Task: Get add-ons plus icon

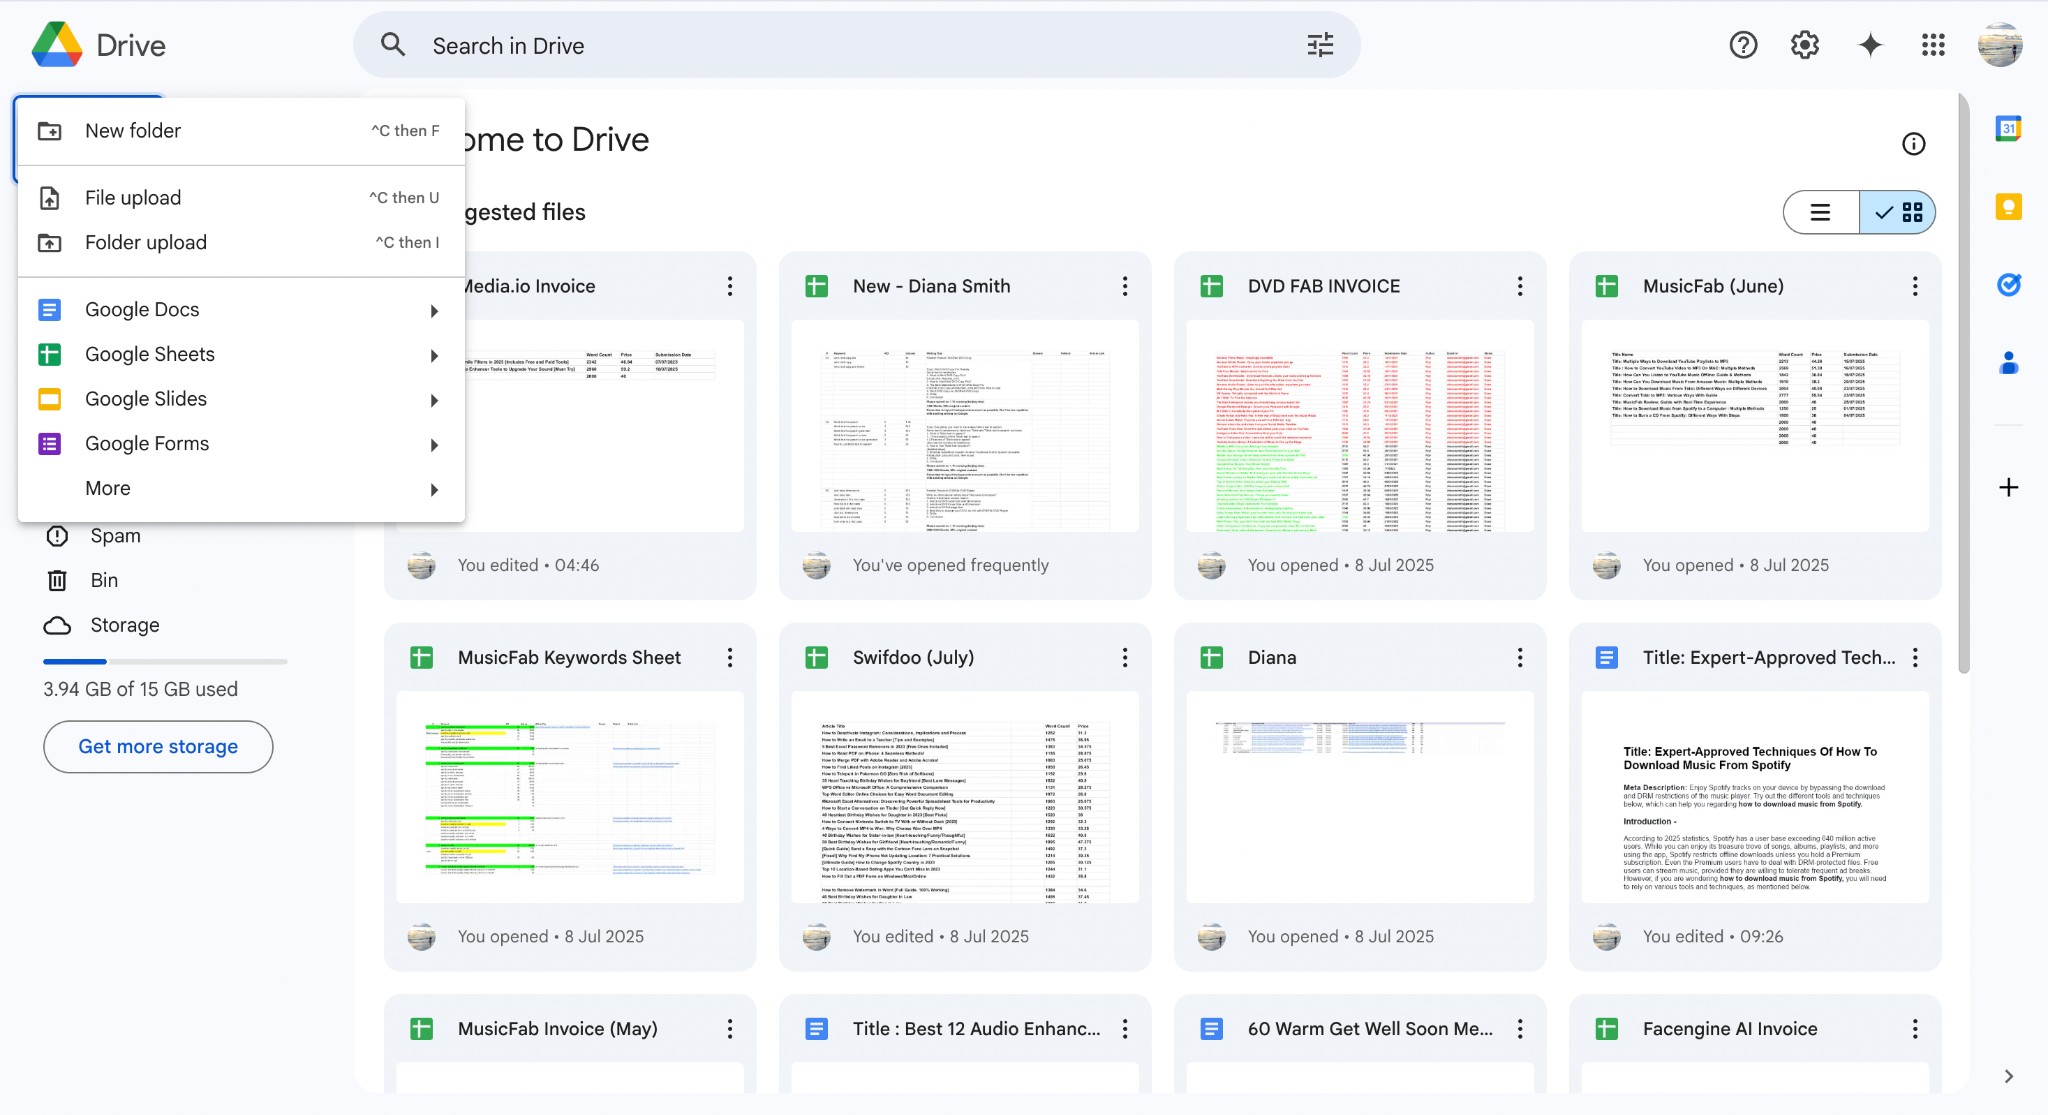Action: pos(2008,487)
